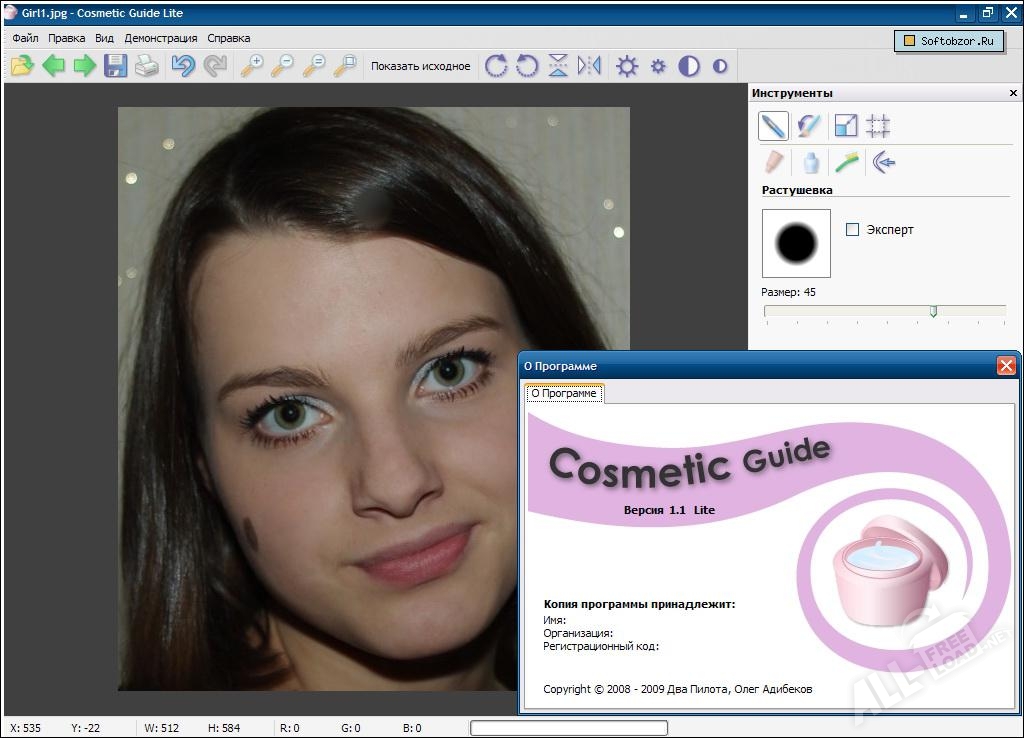This screenshot has width=1024, height=738.
Task: Print the image using the printer icon
Action: pyautogui.click(x=147, y=66)
